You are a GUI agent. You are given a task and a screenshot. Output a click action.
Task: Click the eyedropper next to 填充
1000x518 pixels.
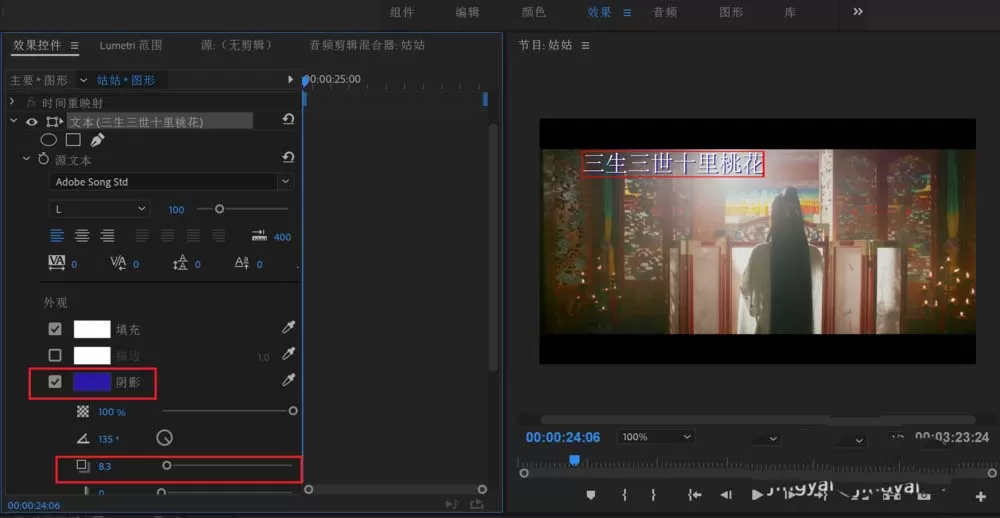click(289, 328)
